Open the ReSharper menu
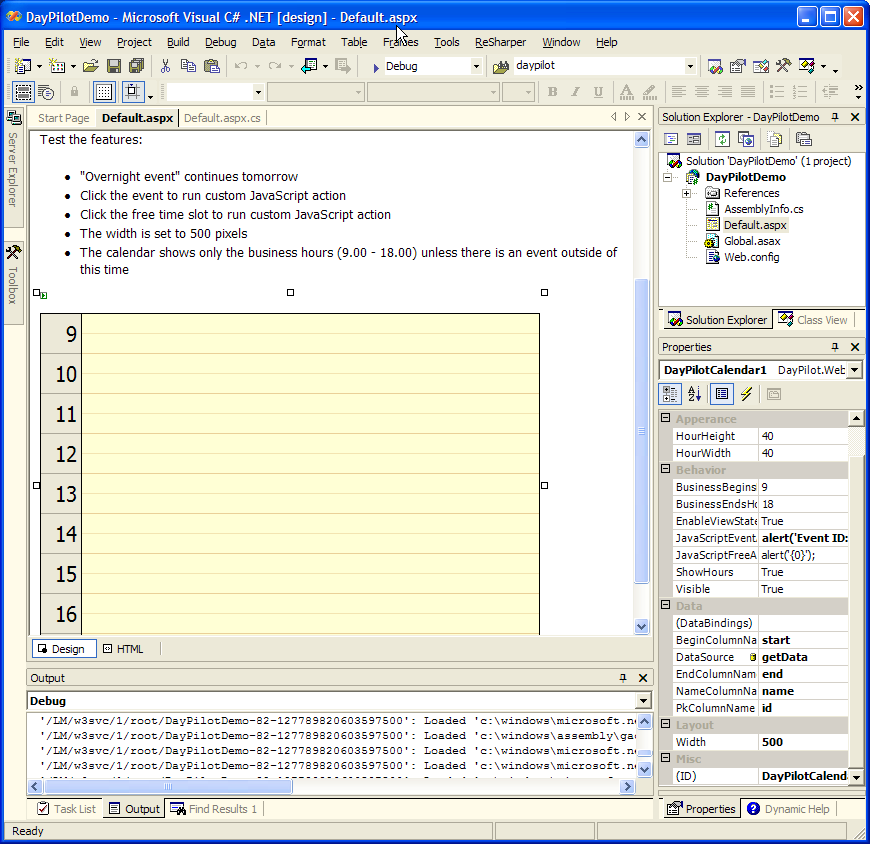Viewport: 870px width, 844px height. click(500, 42)
